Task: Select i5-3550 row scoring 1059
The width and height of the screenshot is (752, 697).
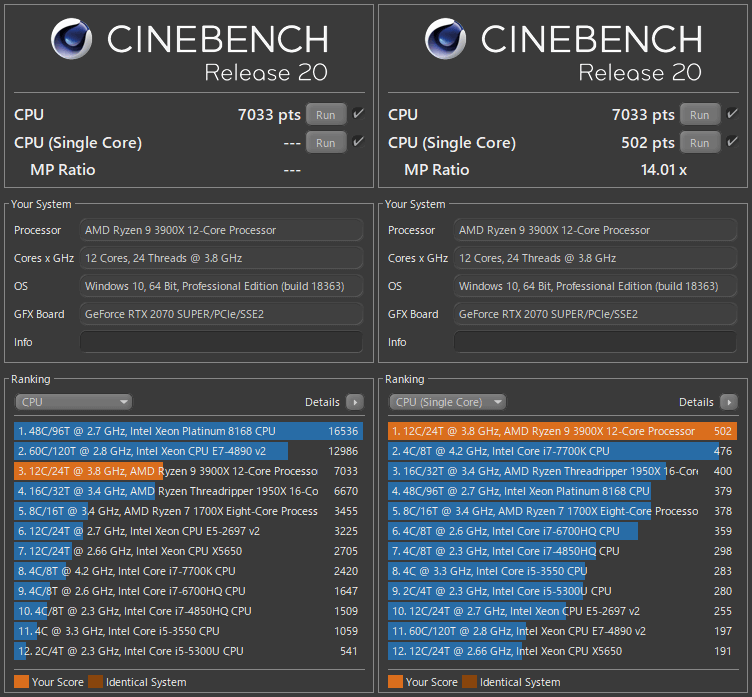Action: [x=188, y=631]
